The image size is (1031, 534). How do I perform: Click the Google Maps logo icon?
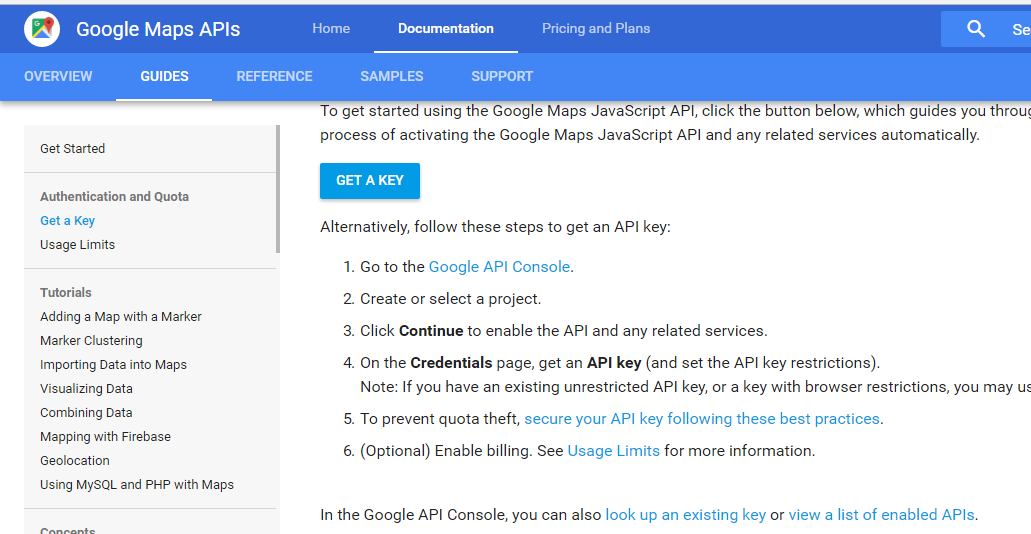click(42, 29)
